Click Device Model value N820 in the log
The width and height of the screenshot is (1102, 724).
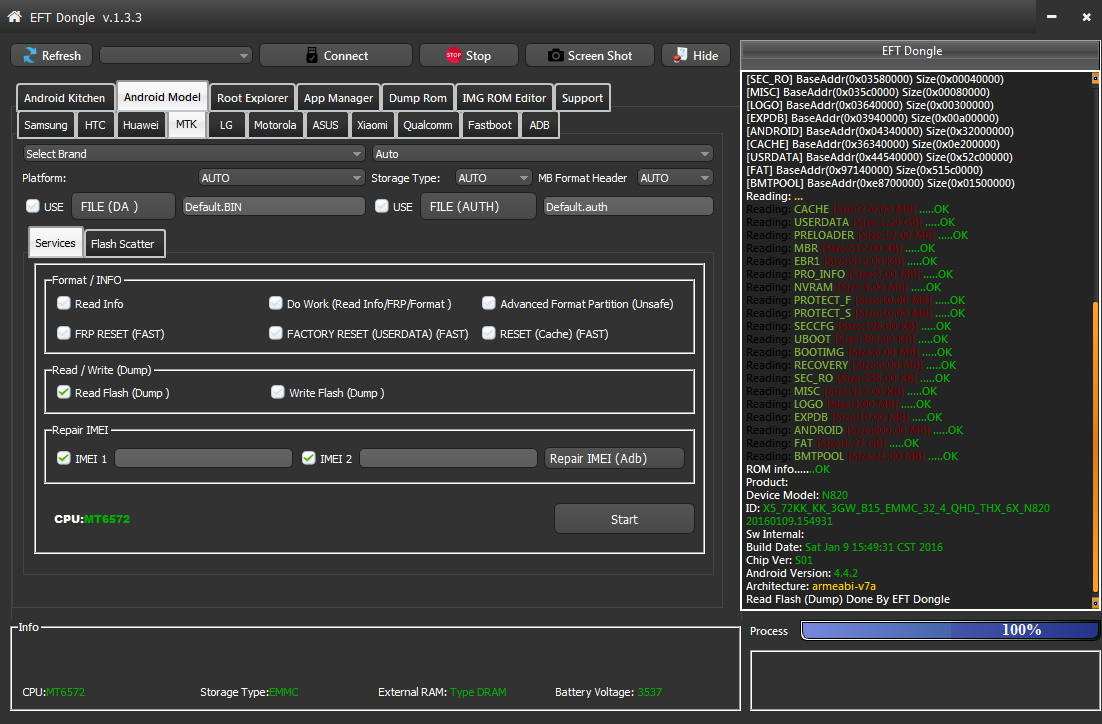pyautogui.click(x=835, y=495)
